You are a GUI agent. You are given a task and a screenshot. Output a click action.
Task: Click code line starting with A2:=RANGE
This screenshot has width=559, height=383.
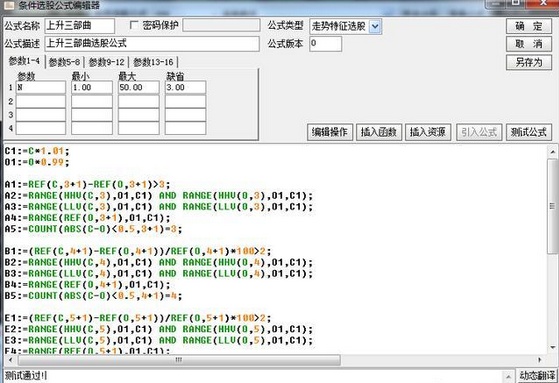tap(159, 195)
